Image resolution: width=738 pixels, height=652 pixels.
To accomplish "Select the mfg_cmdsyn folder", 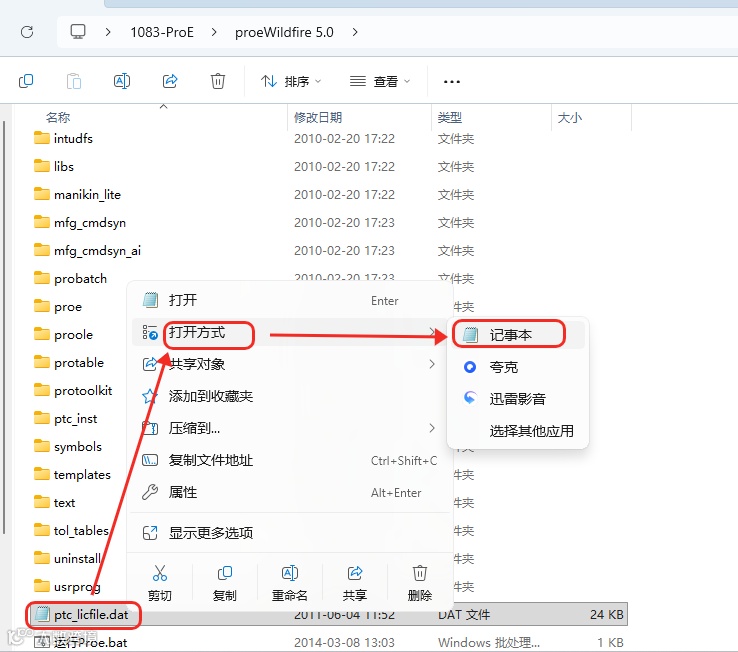I will pos(80,222).
